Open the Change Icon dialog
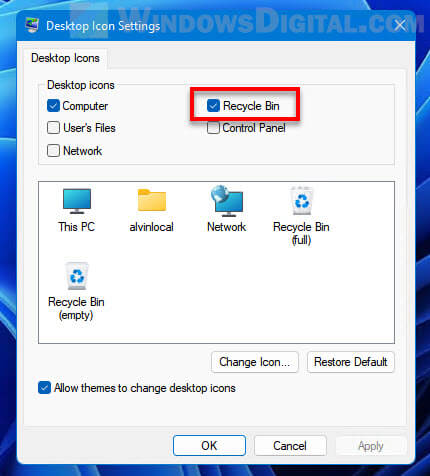The height and width of the screenshot is (476, 430). pyautogui.click(x=255, y=362)
